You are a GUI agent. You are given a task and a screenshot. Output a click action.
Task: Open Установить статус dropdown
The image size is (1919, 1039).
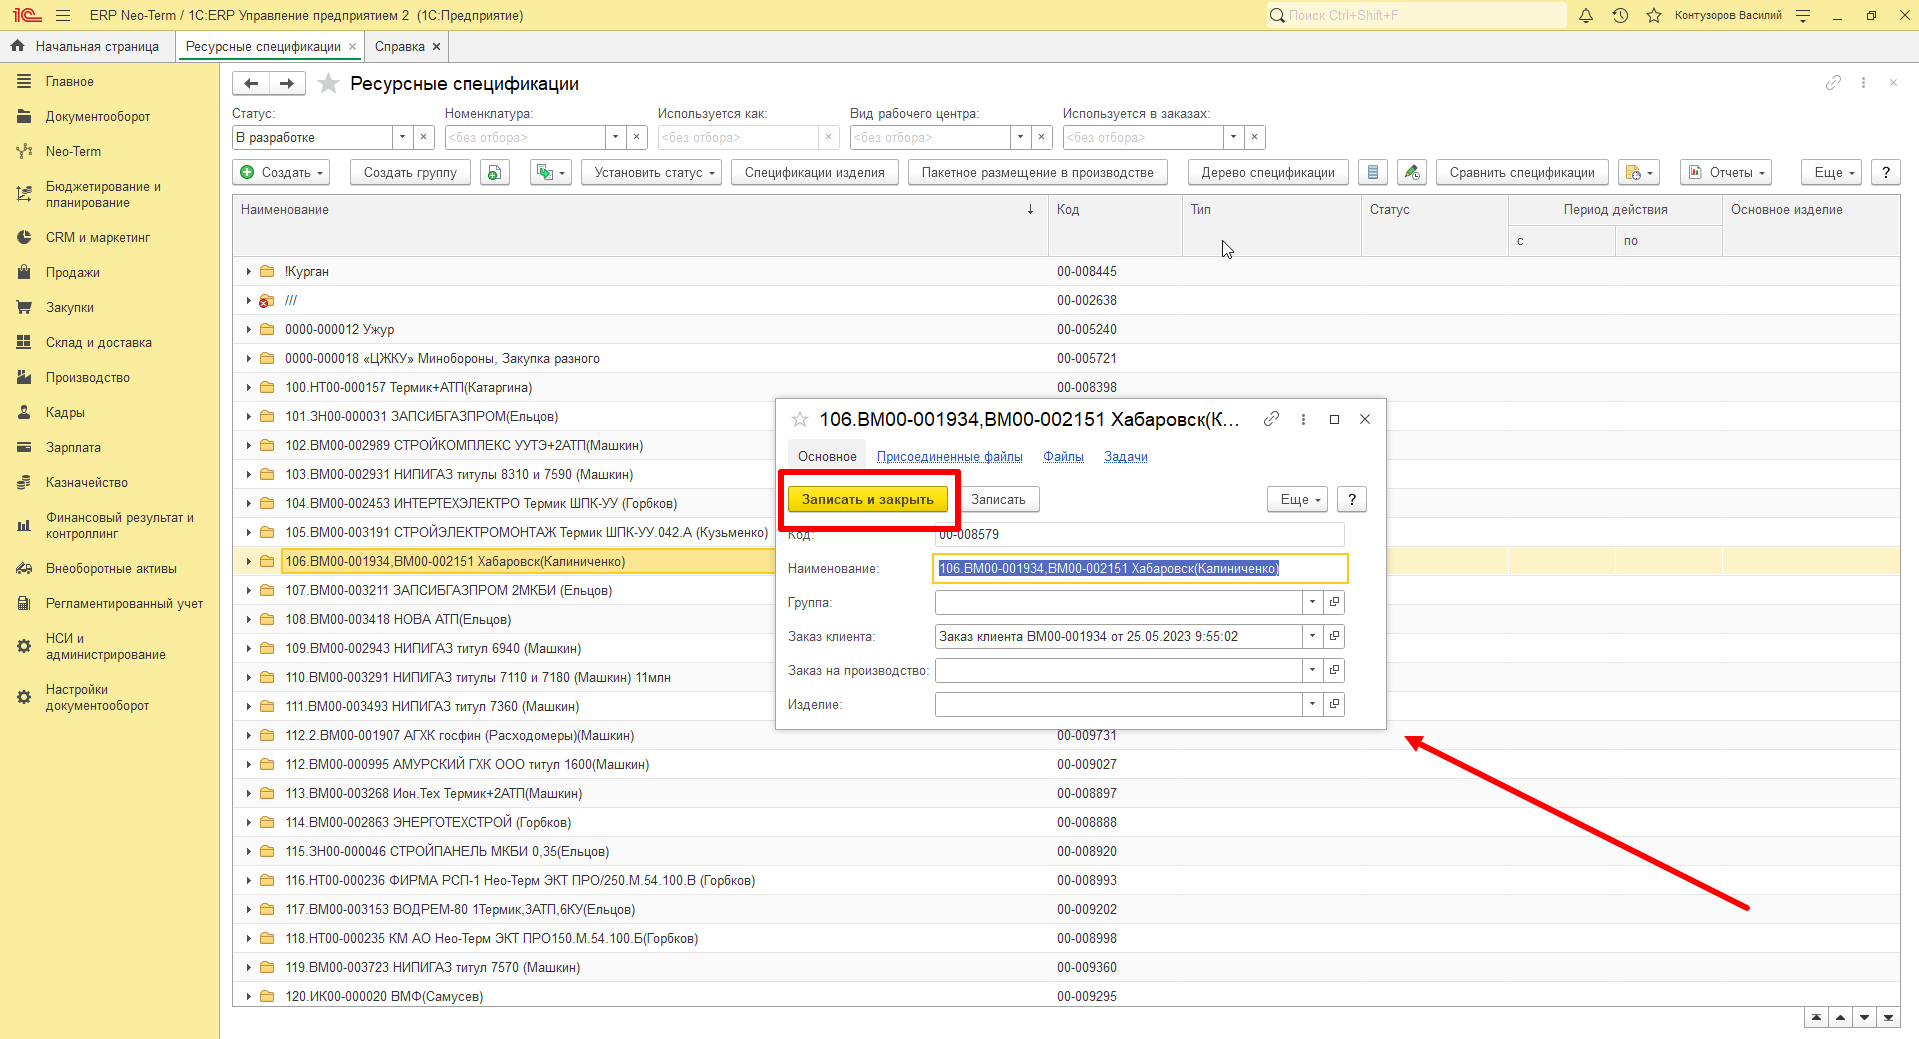pos(651,173)
